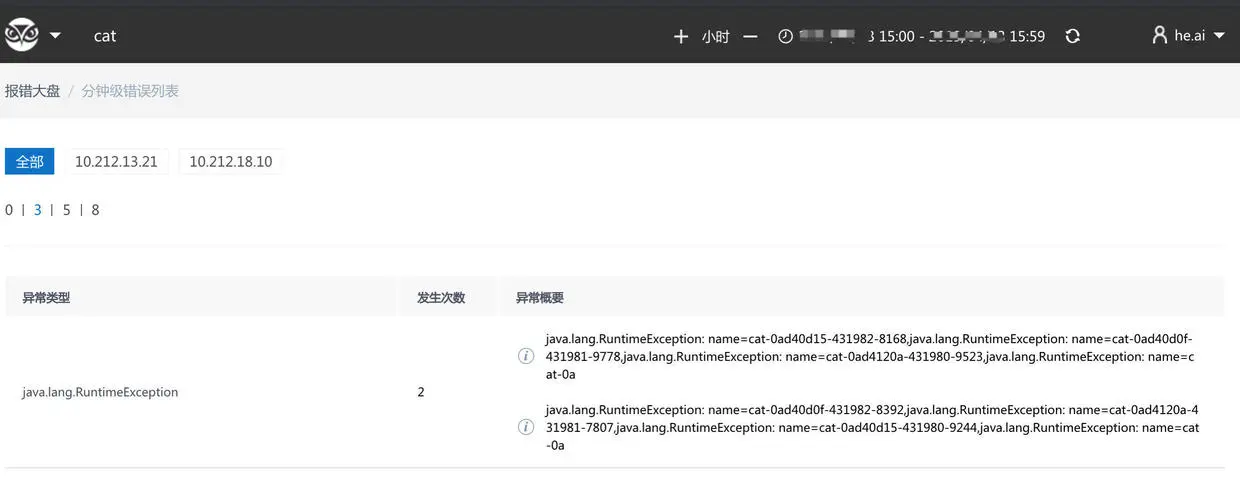
Task: Click info icon beside cat-0ad40d0f-431982-8392 summary
Action: [x=525, y=427]
